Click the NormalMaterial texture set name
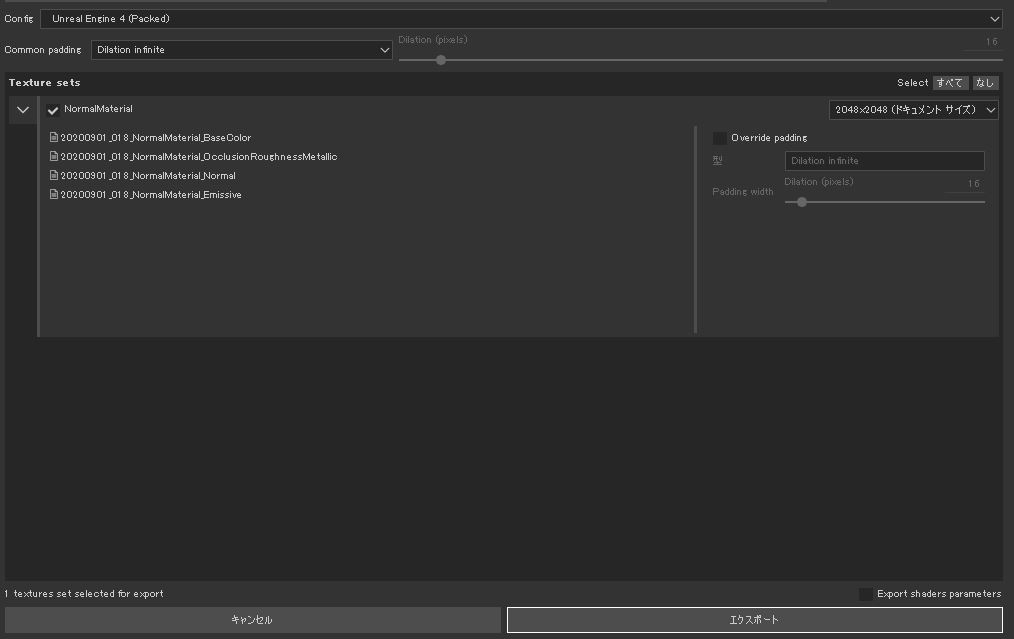Viewport: 1014px width, 639px height. coord(98,109)
